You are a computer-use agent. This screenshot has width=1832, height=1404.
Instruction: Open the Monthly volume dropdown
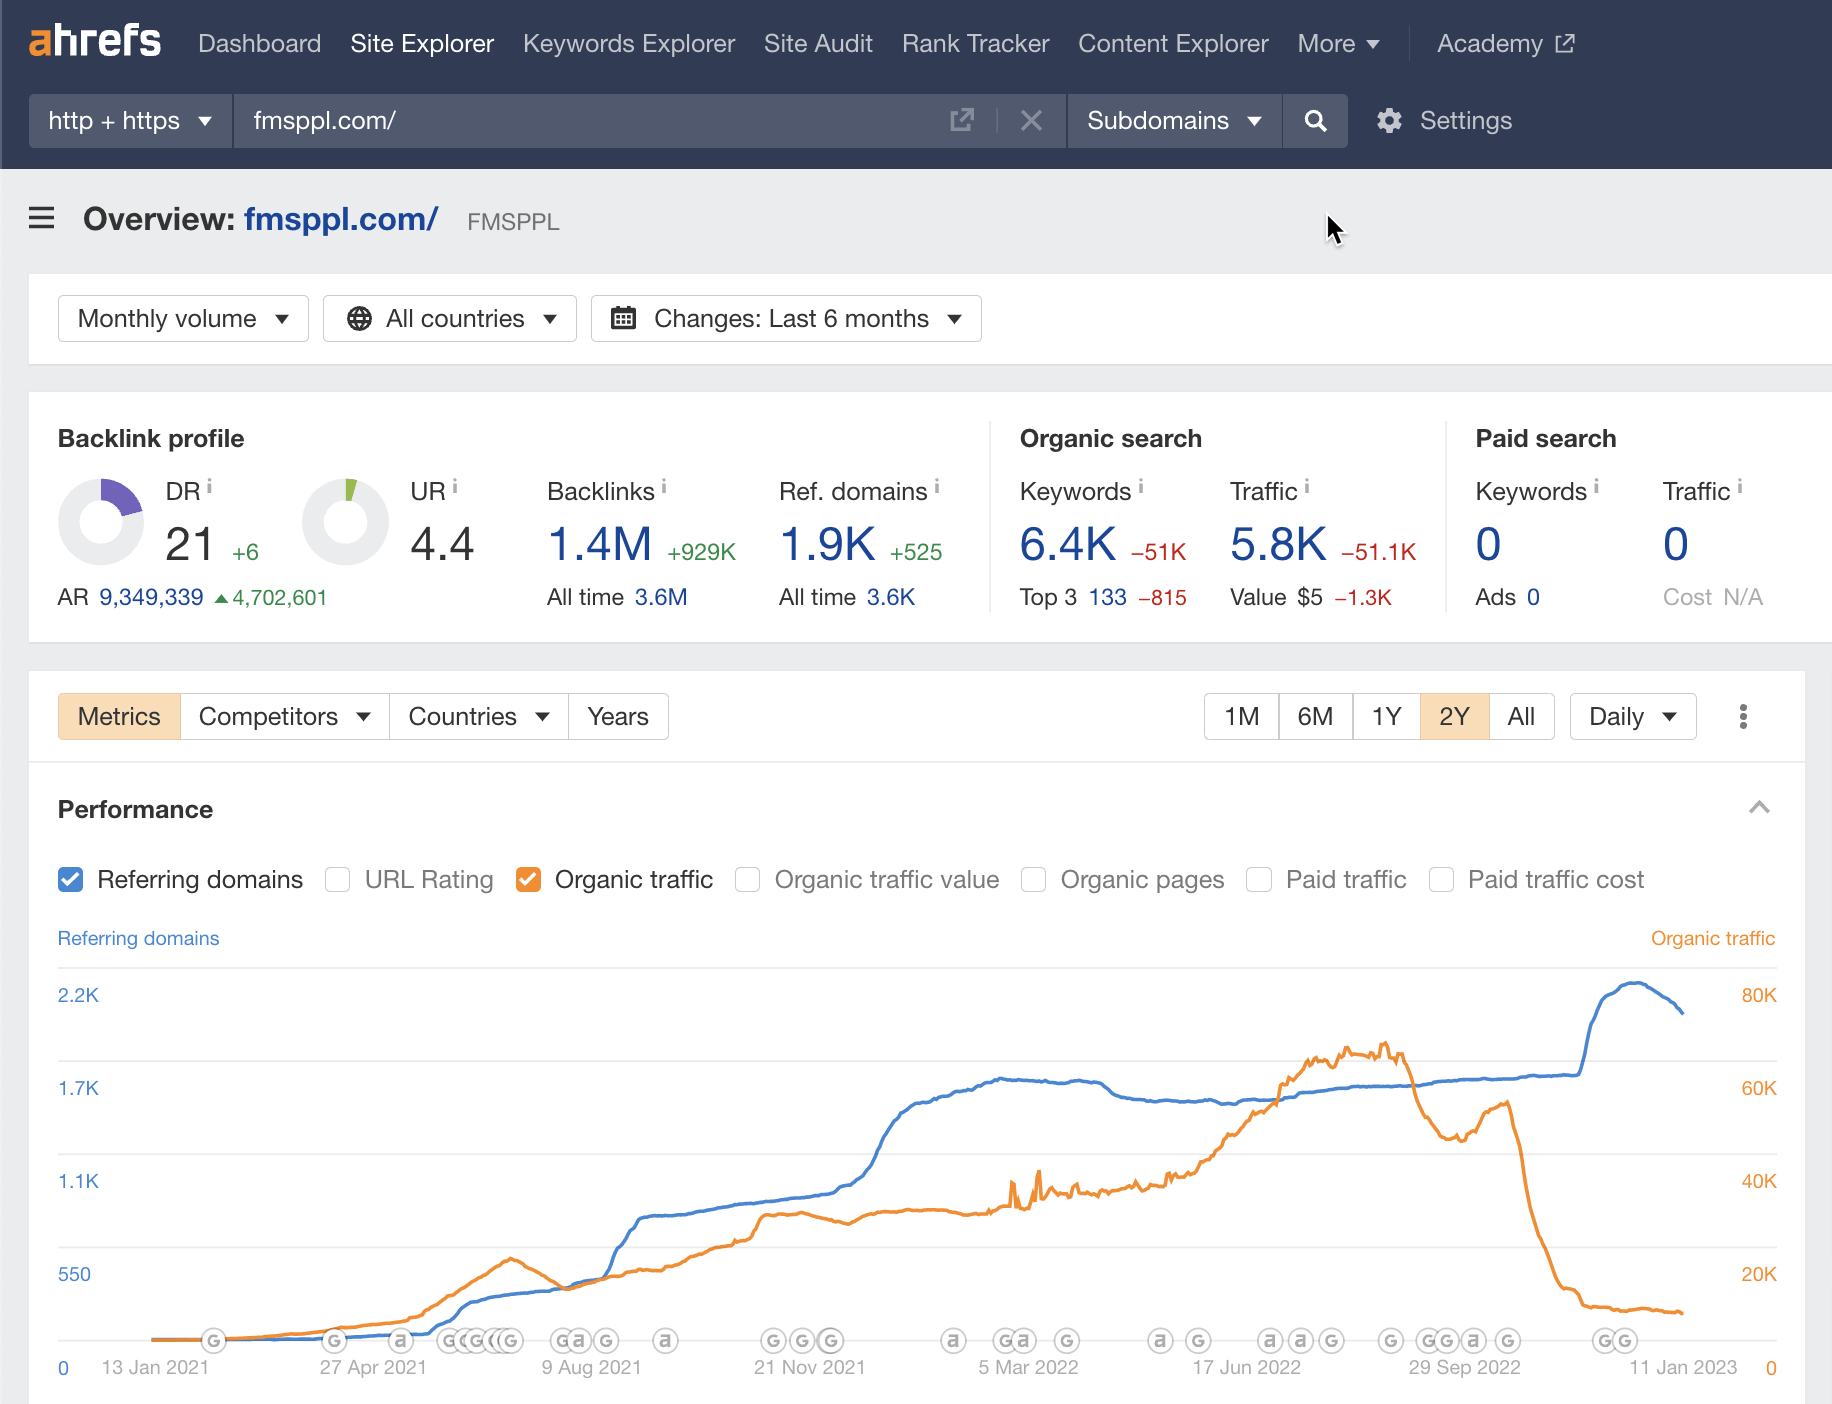(x=183, y=318)
